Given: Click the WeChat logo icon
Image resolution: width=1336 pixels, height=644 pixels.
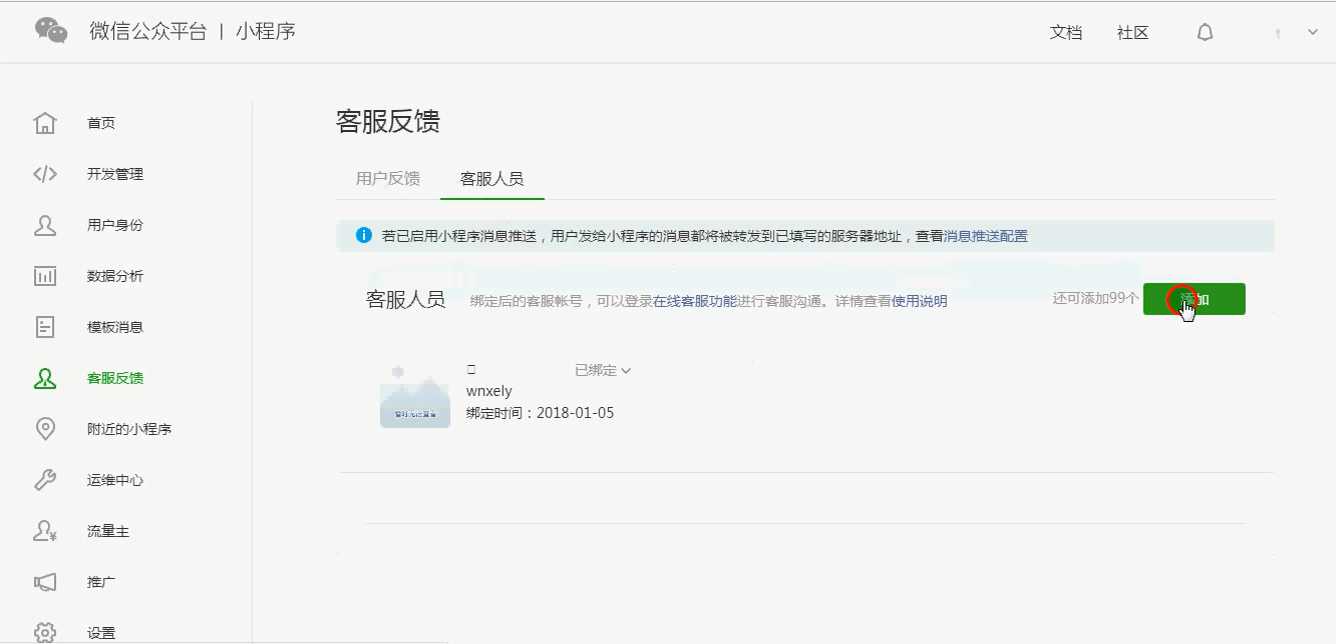Looking at the screenshot, I should pos(51,31).
